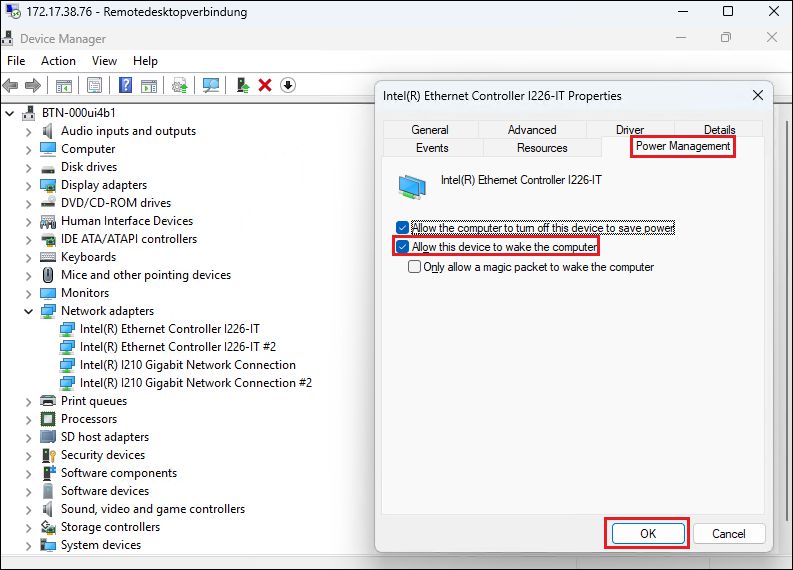The image size is (793, 570).
Task: Switch to the Events tab
Action: [x=432, y=148]
